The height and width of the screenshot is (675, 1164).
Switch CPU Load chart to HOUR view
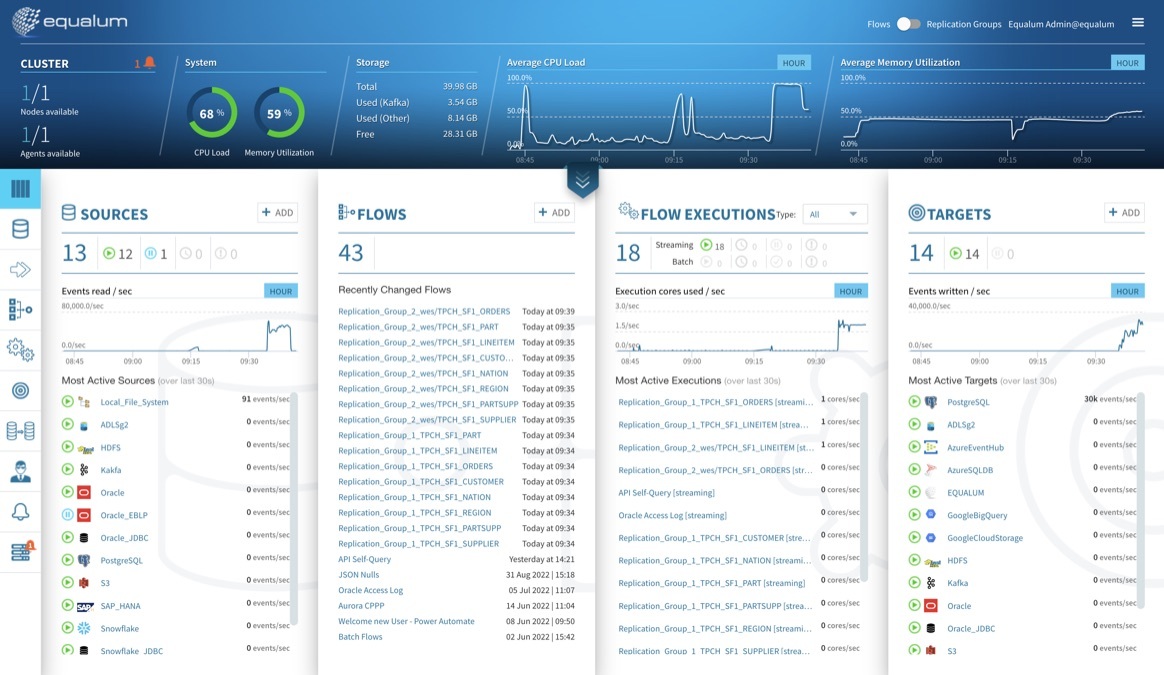coord(793,61)
